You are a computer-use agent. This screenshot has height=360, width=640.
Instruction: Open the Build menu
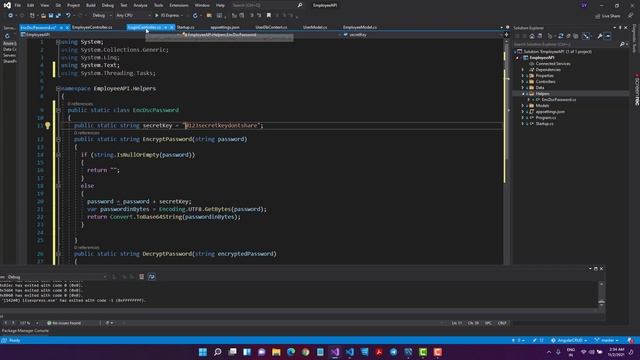(x=91, y=5)
